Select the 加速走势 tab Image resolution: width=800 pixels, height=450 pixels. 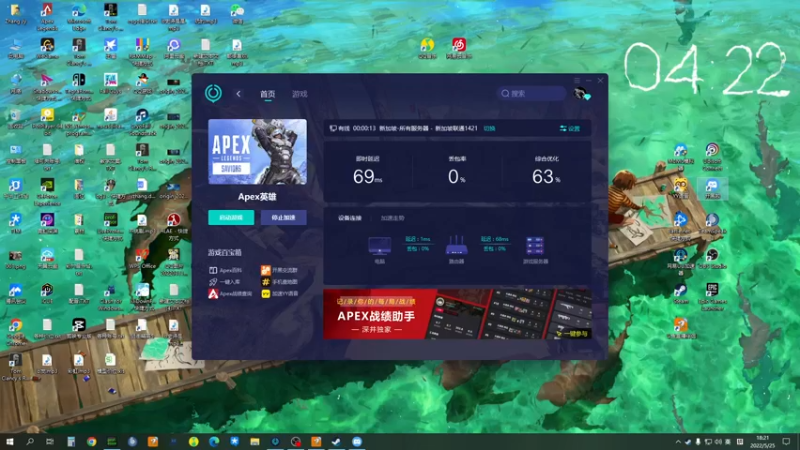click(392, 218)
